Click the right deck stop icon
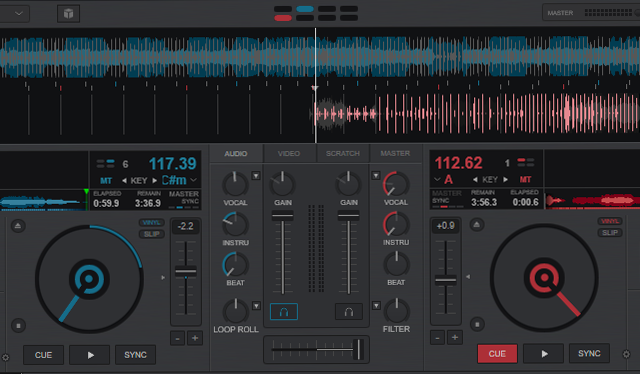This screenshot has height=374, width=640. tap(477, 325)
